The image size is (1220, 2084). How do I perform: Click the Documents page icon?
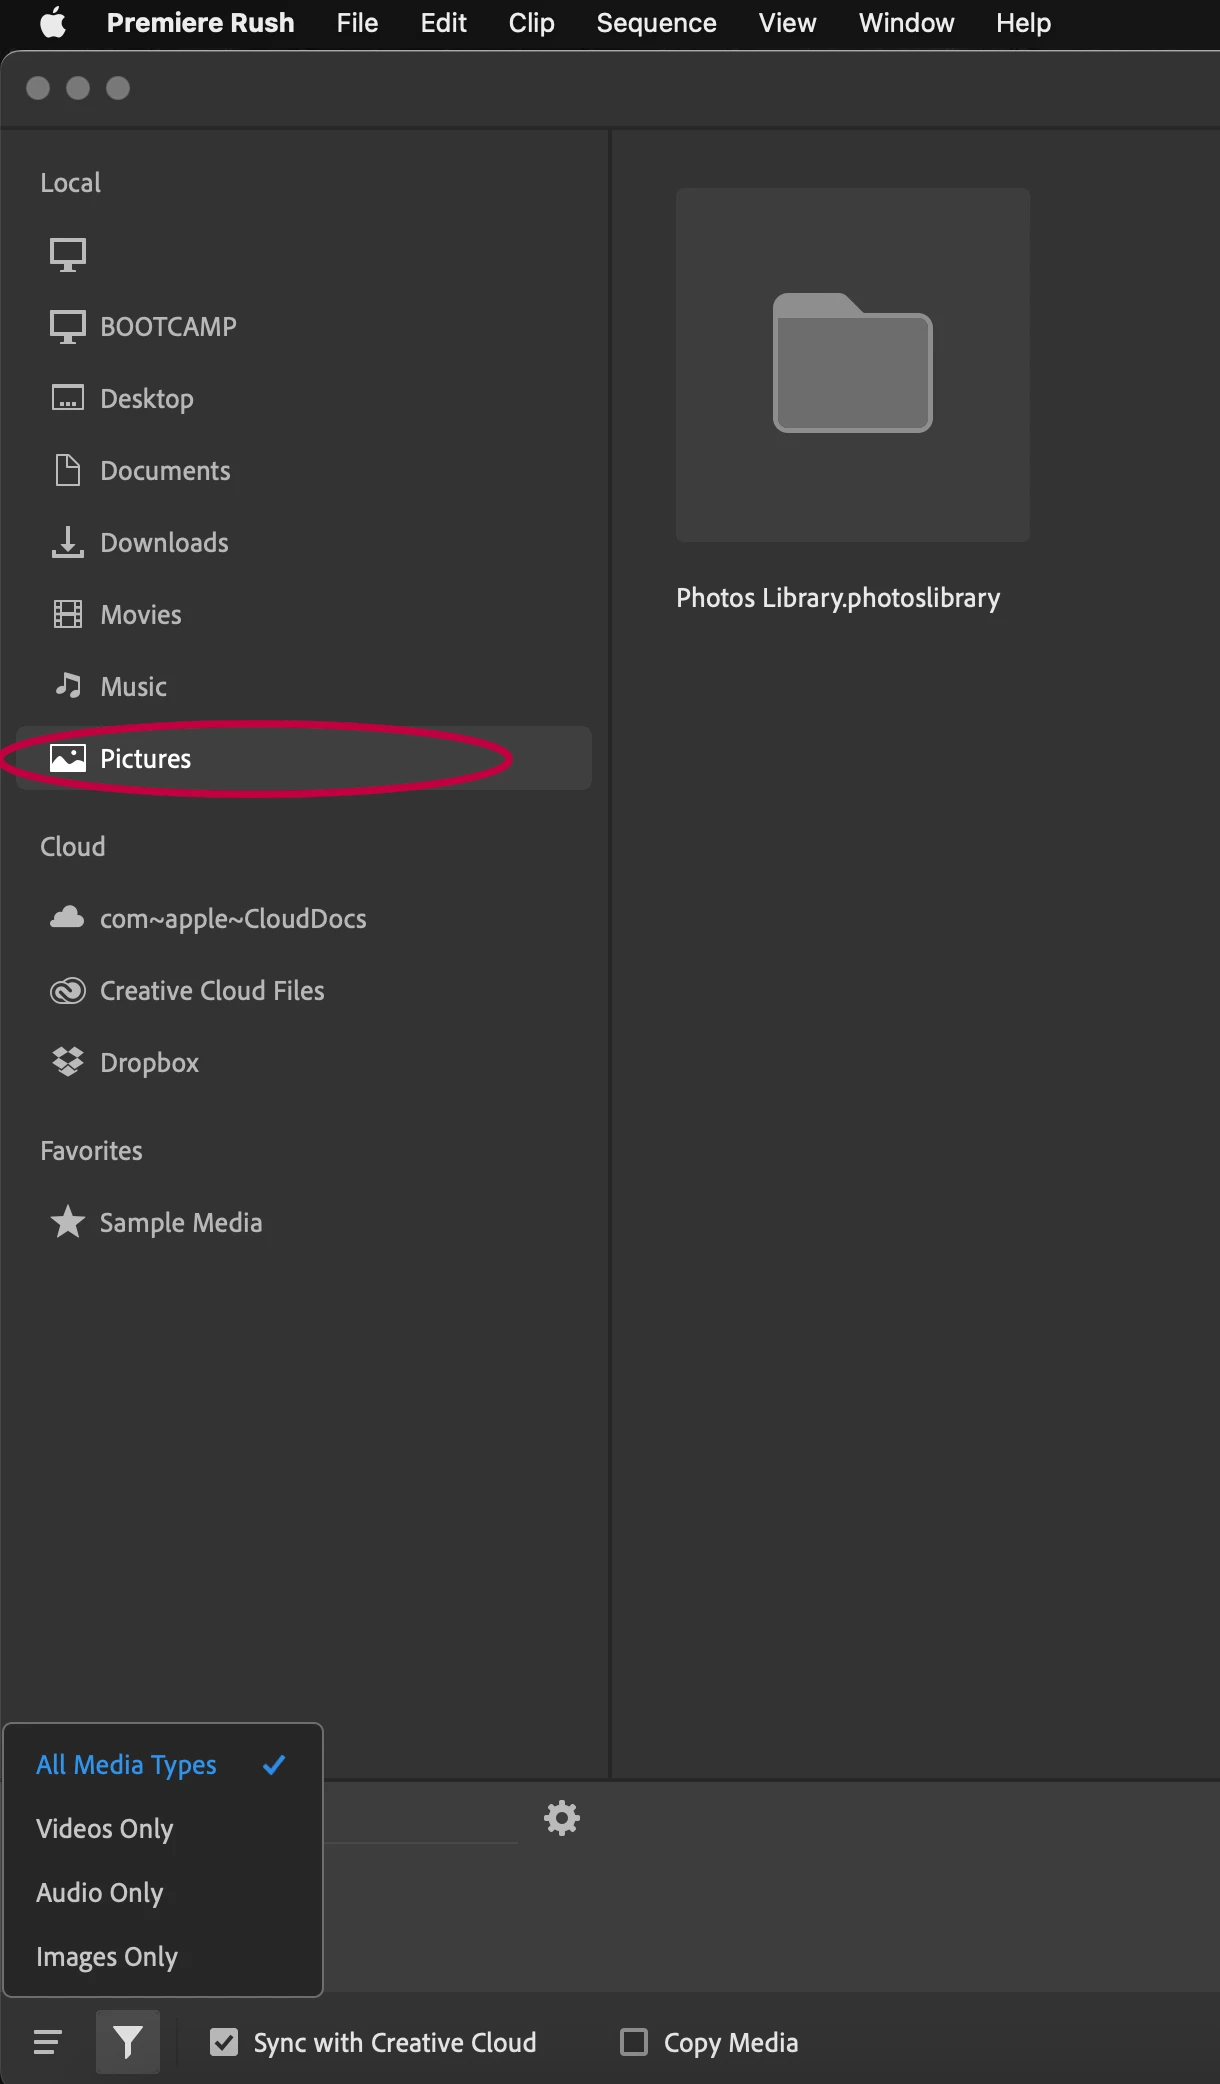pyautogui.click(x=68, y=470)
